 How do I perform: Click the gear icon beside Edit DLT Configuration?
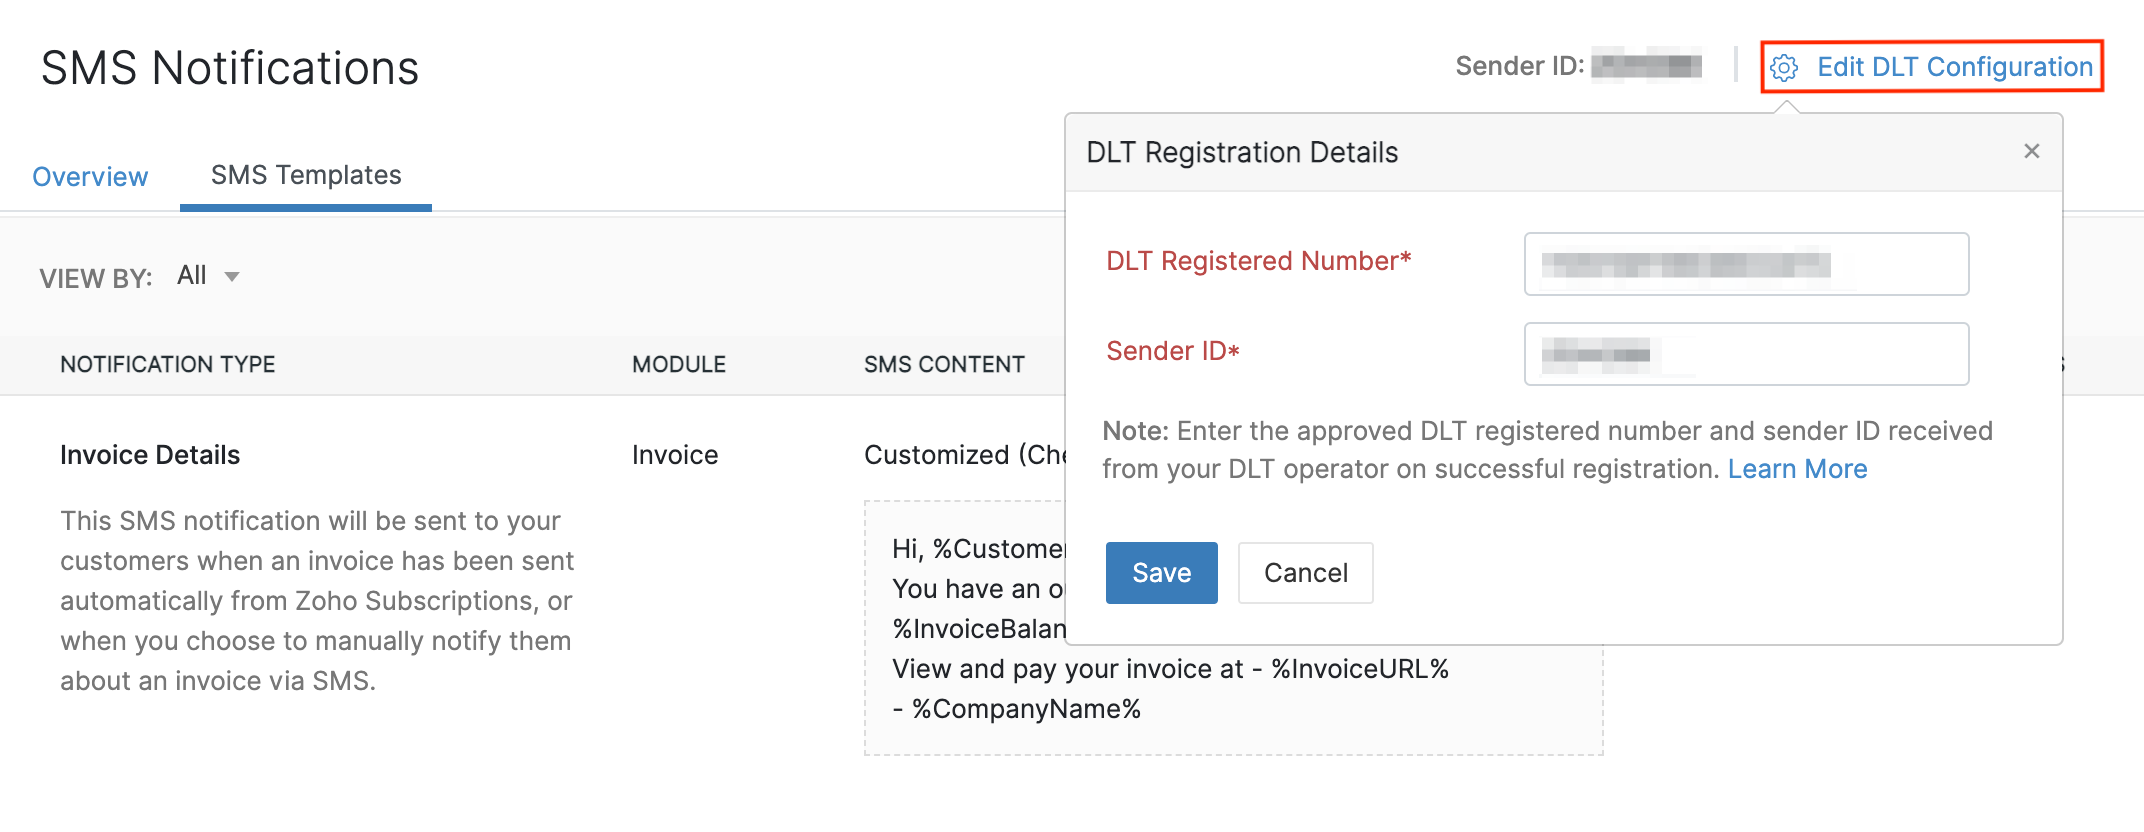[1786, 67]
